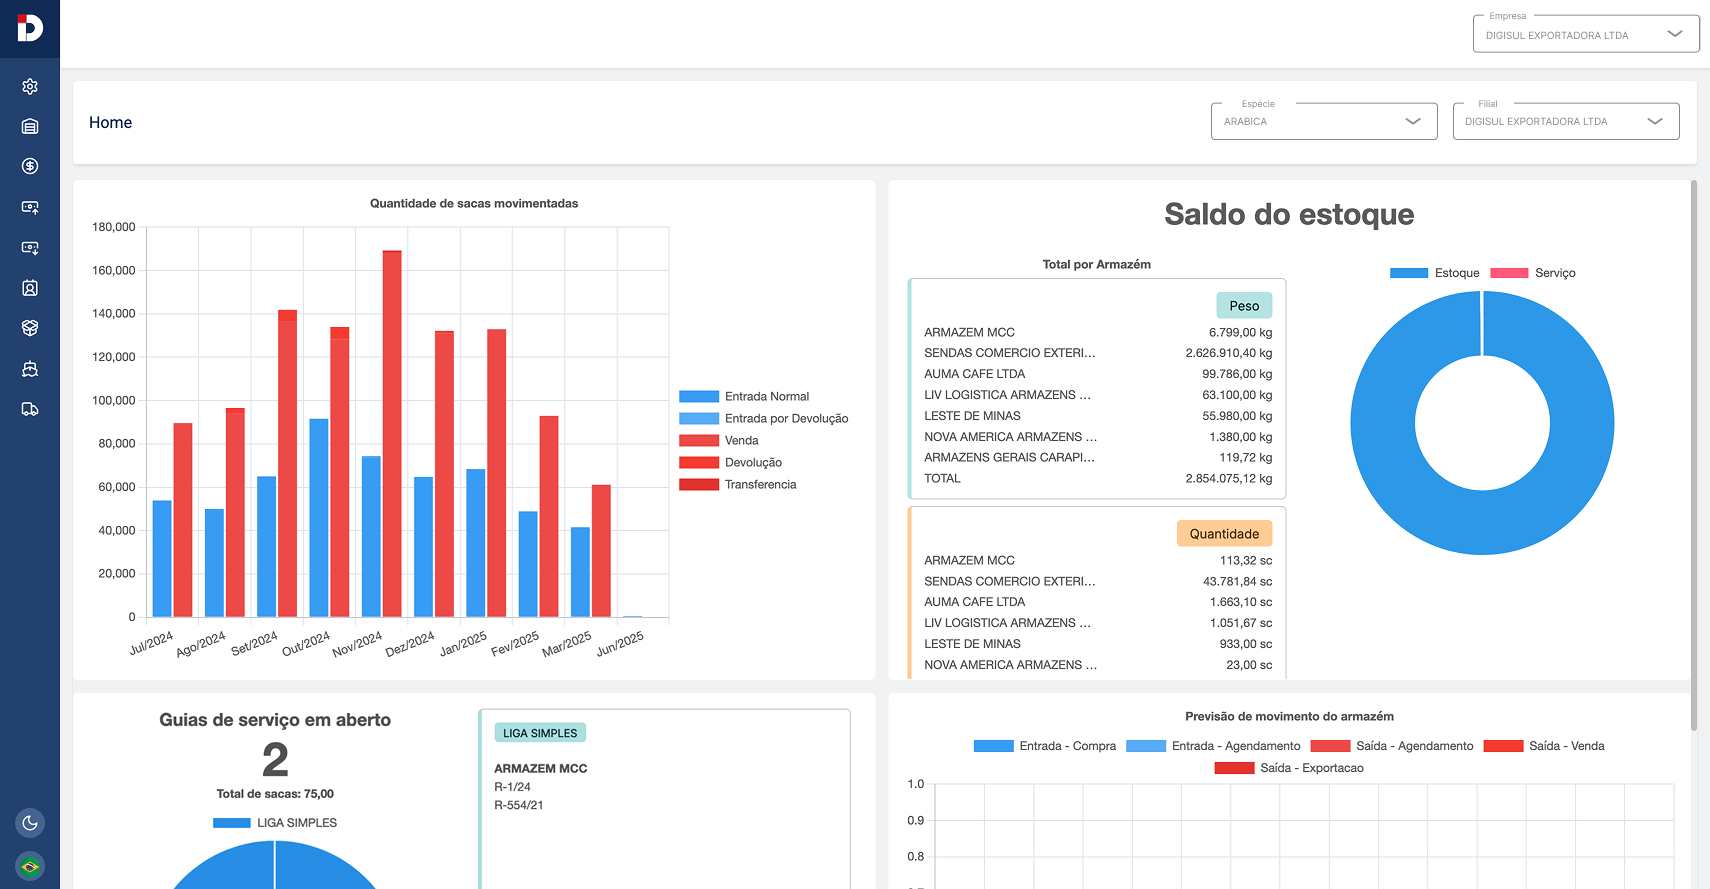Click the tall red Nov/2024 bar
The image size is (1710, 889).
click(392, 433)
